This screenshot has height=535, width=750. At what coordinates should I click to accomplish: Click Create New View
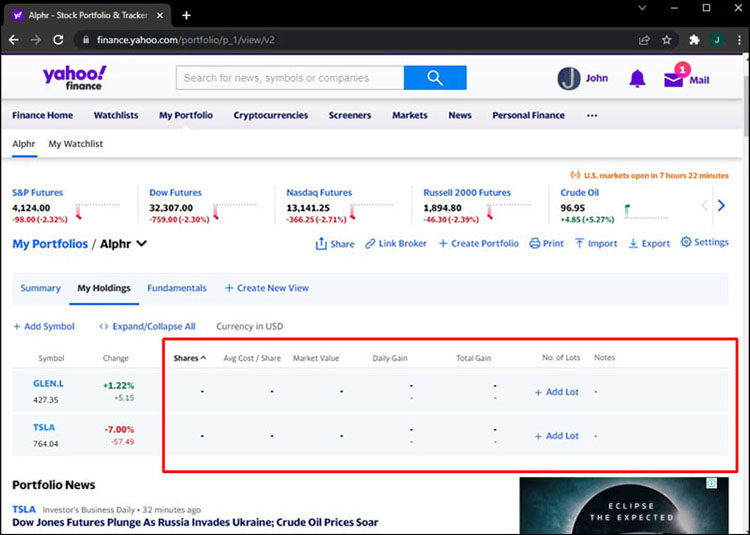(x=267, y=288)
